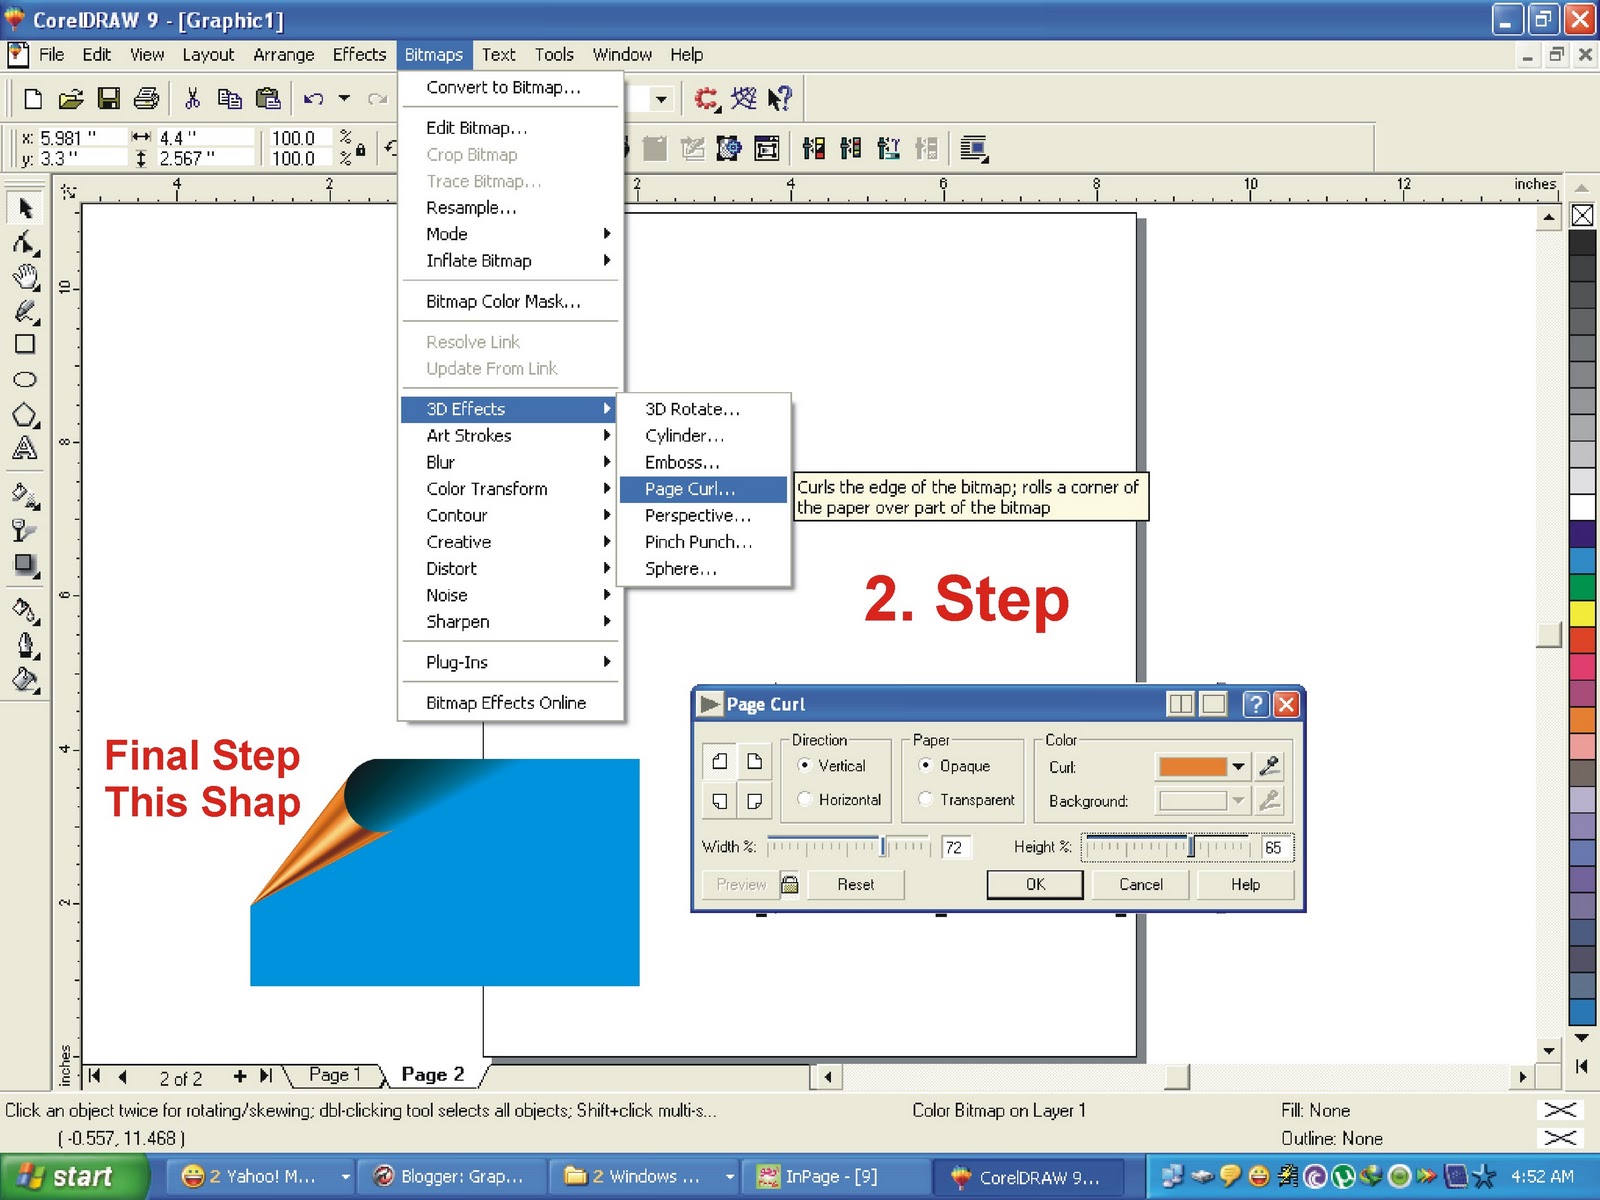Click the Paste icon

(x=268, y=98)
